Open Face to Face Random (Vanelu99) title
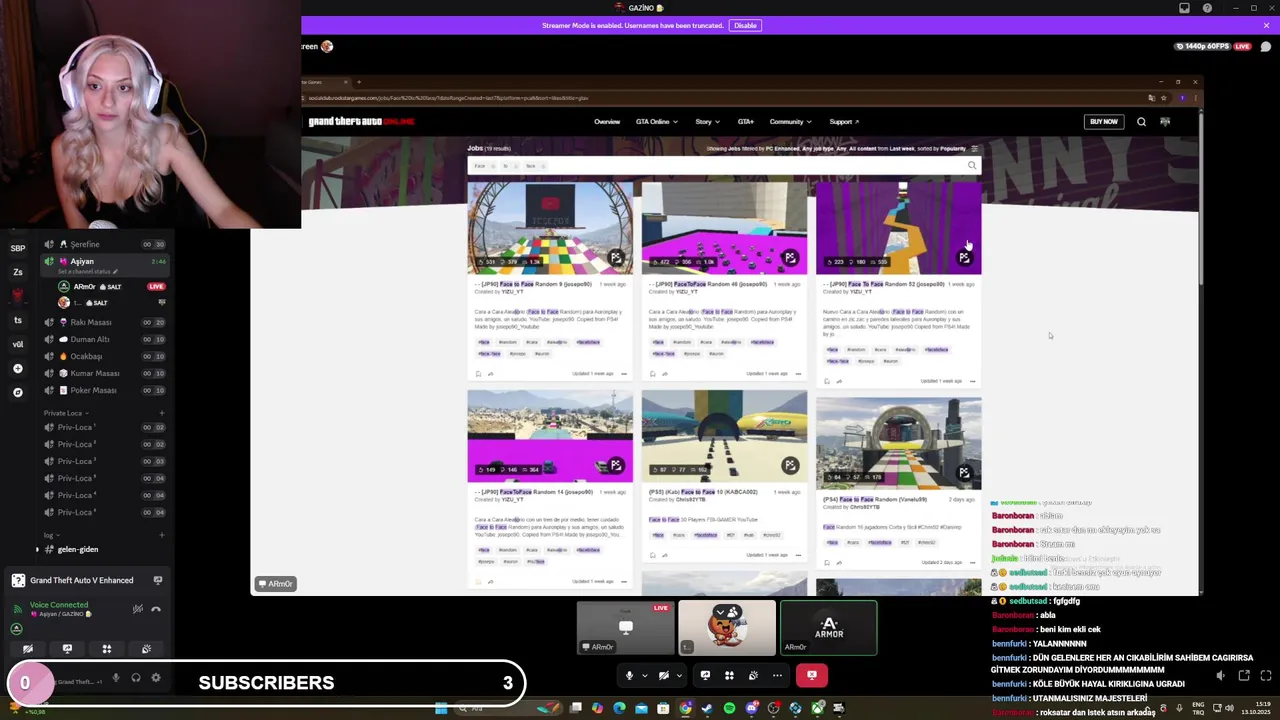 click(x=875, y=499)
